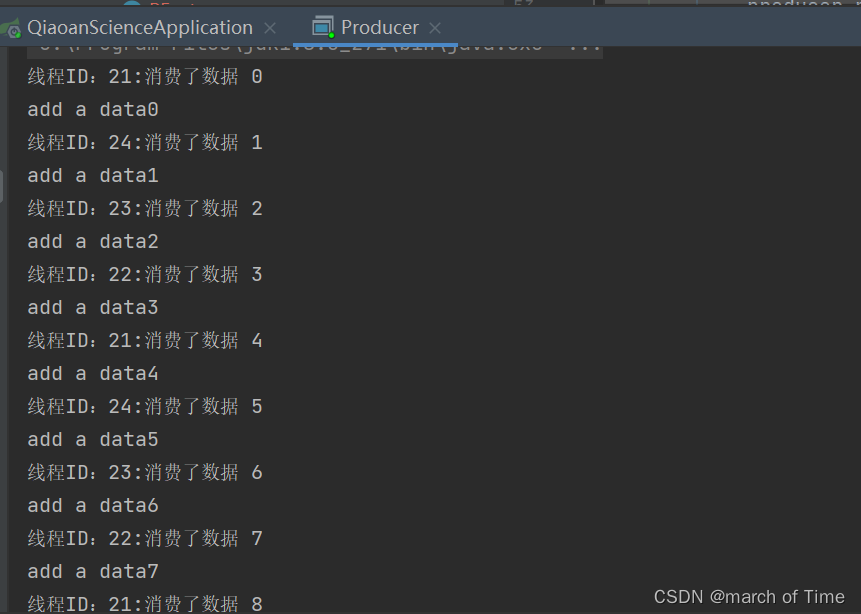This screenshot has width=861, height=614.
Task: Click console line '线程ID: 24:消费了数据 5'
Action: pos(145,406)
